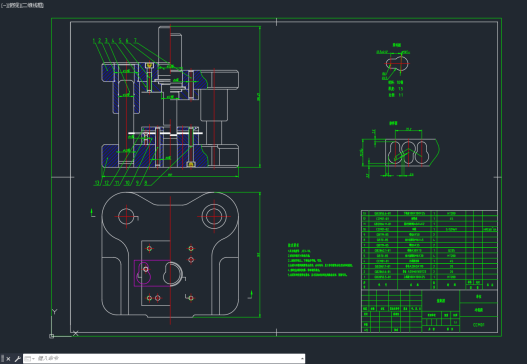Expand command history with the up arrow
Screen dimensions: 527x364
click(x=302, y=359)
